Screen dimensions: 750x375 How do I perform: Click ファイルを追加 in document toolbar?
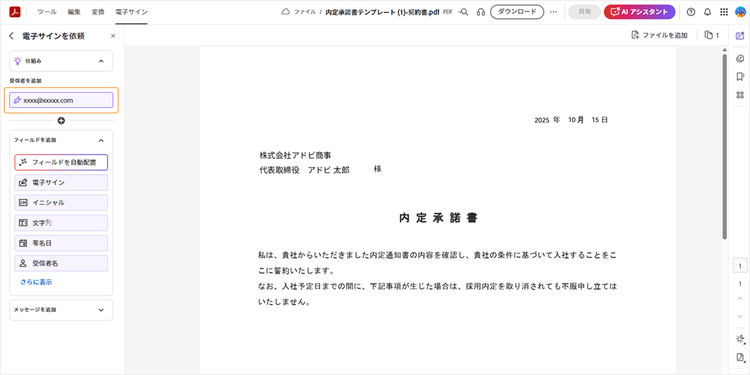coord(659,35)
